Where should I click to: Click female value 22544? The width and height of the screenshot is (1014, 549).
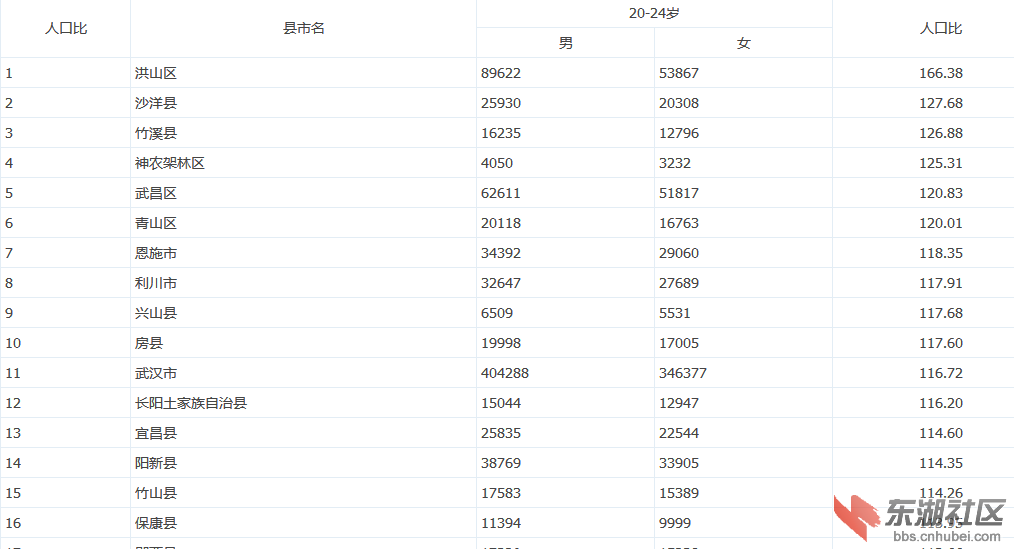pos(678,433)
